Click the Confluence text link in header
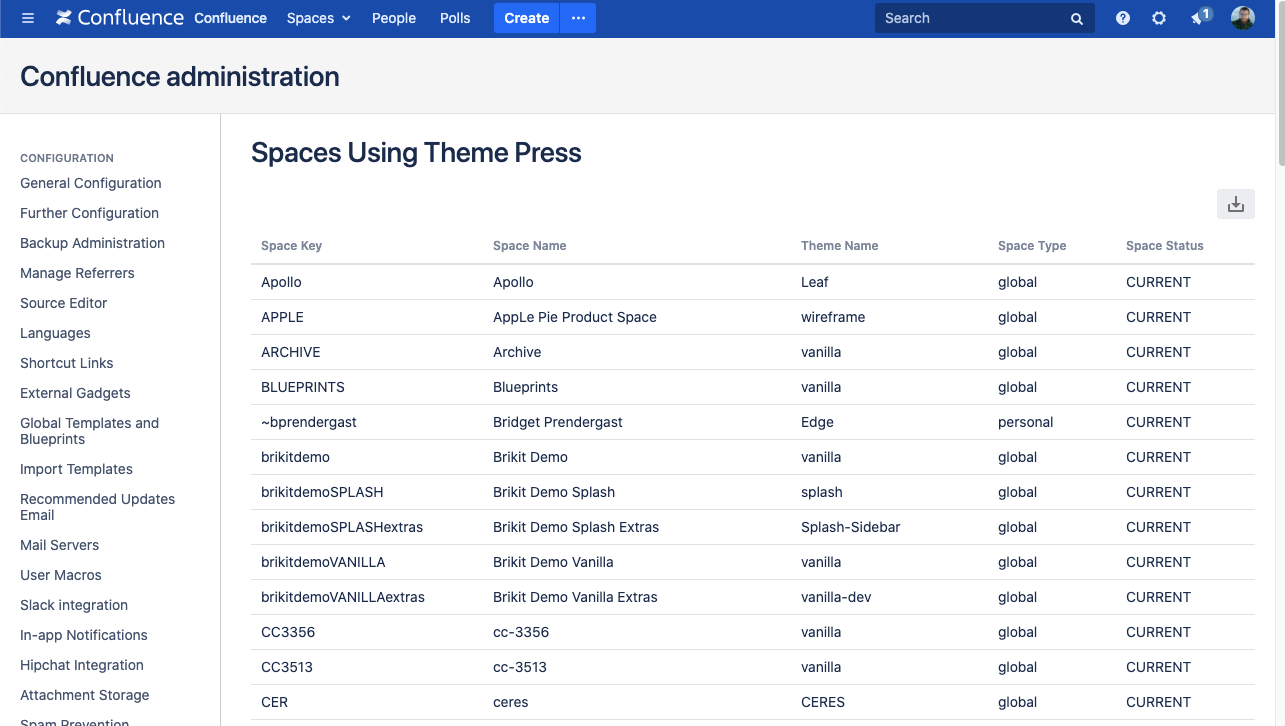 point(230,18)
